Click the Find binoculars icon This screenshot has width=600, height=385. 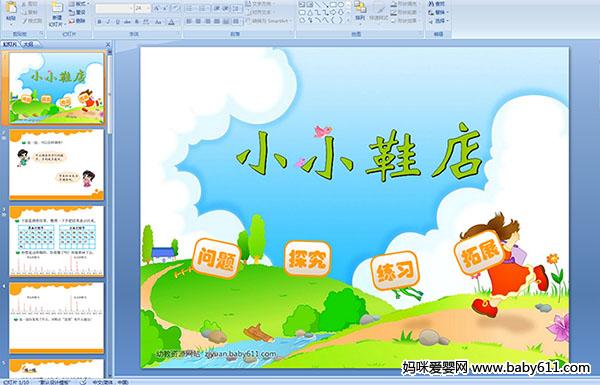[x=431, y=4]
